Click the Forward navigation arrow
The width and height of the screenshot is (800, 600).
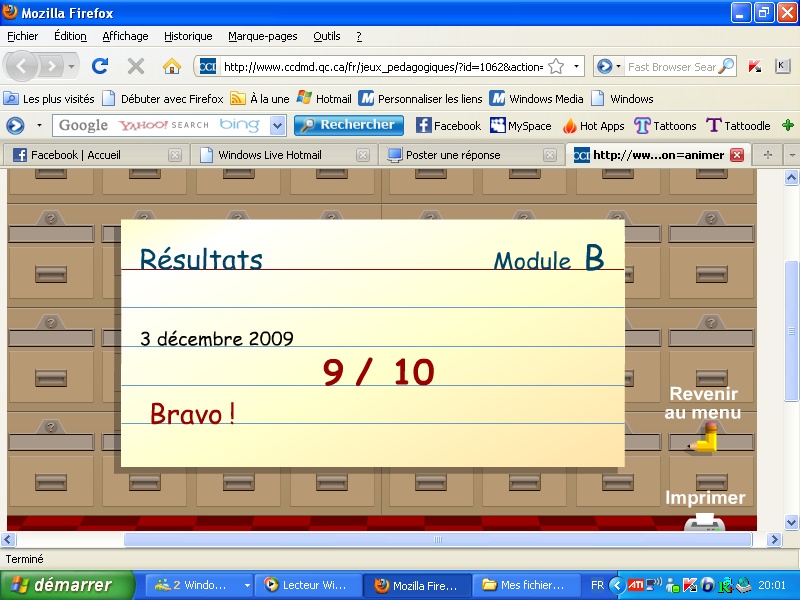click(x=52, y=66)
